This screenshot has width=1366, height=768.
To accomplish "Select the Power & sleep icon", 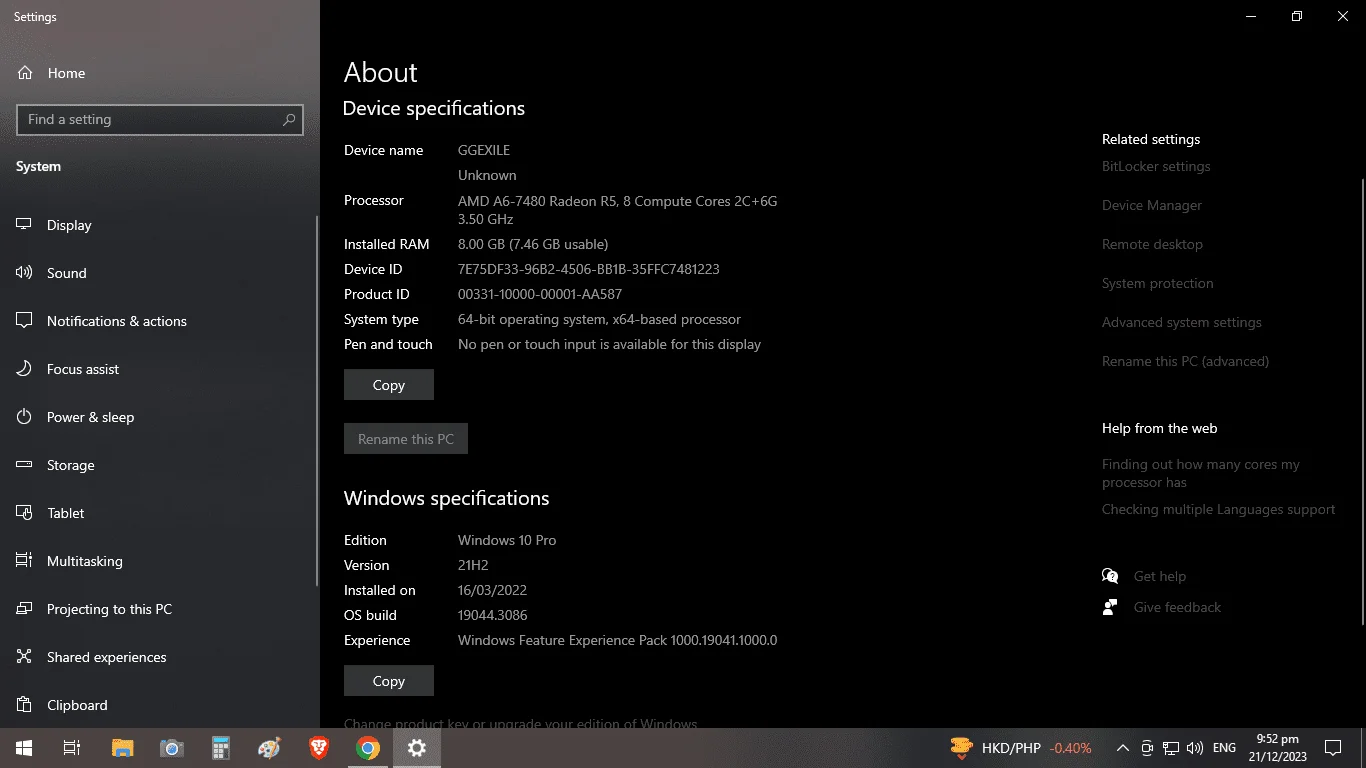I will [x=25, y=417].
